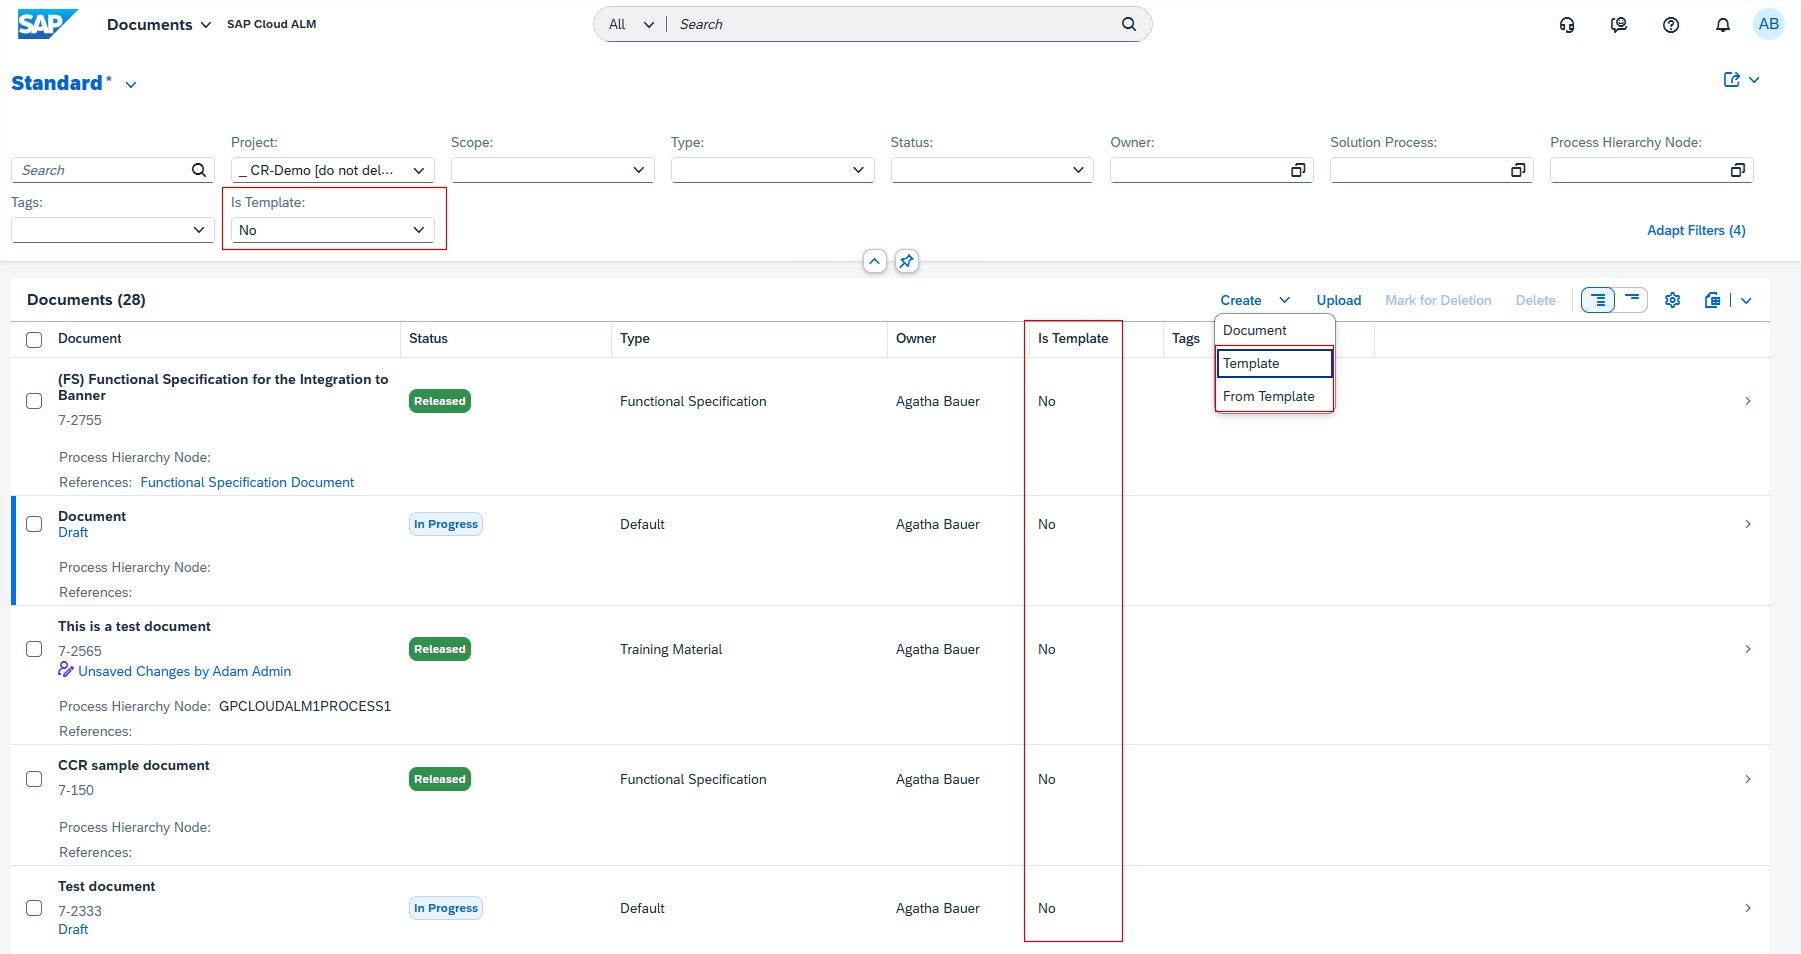Select checkbox for CCR sample document
The image size is (1801, 954).
tap(34, 779)
